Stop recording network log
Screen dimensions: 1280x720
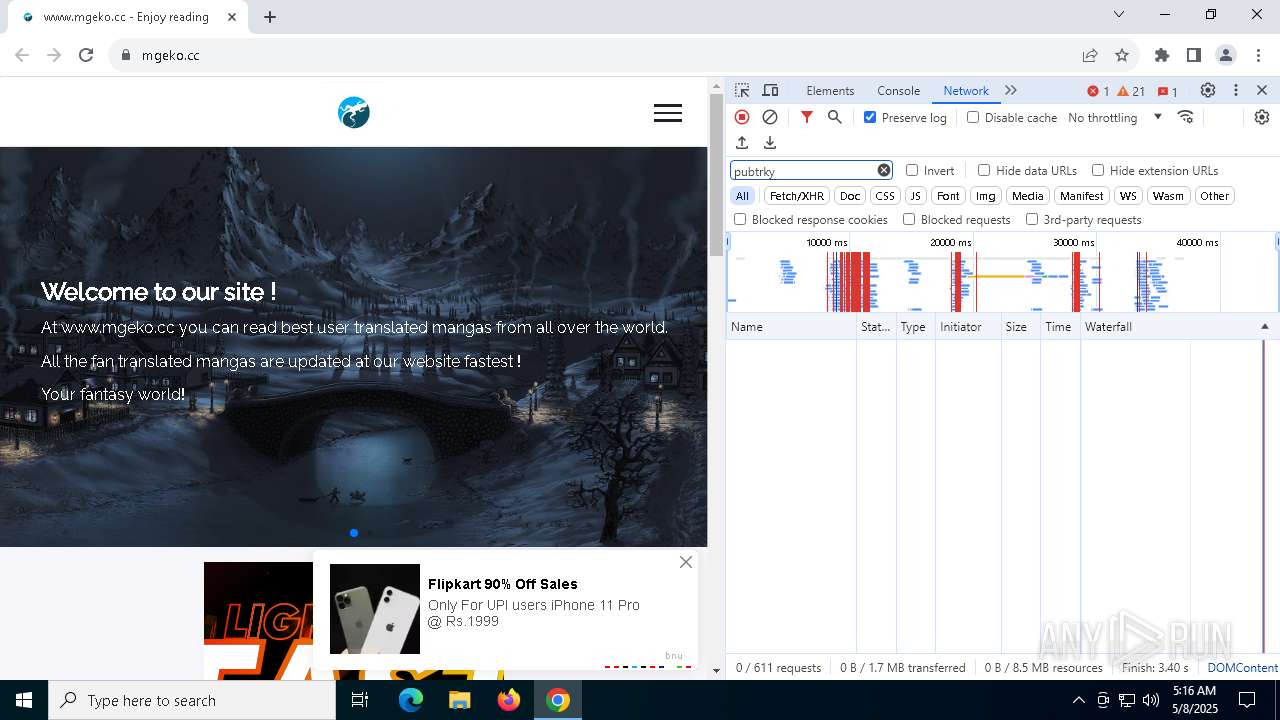coord(742,117)
